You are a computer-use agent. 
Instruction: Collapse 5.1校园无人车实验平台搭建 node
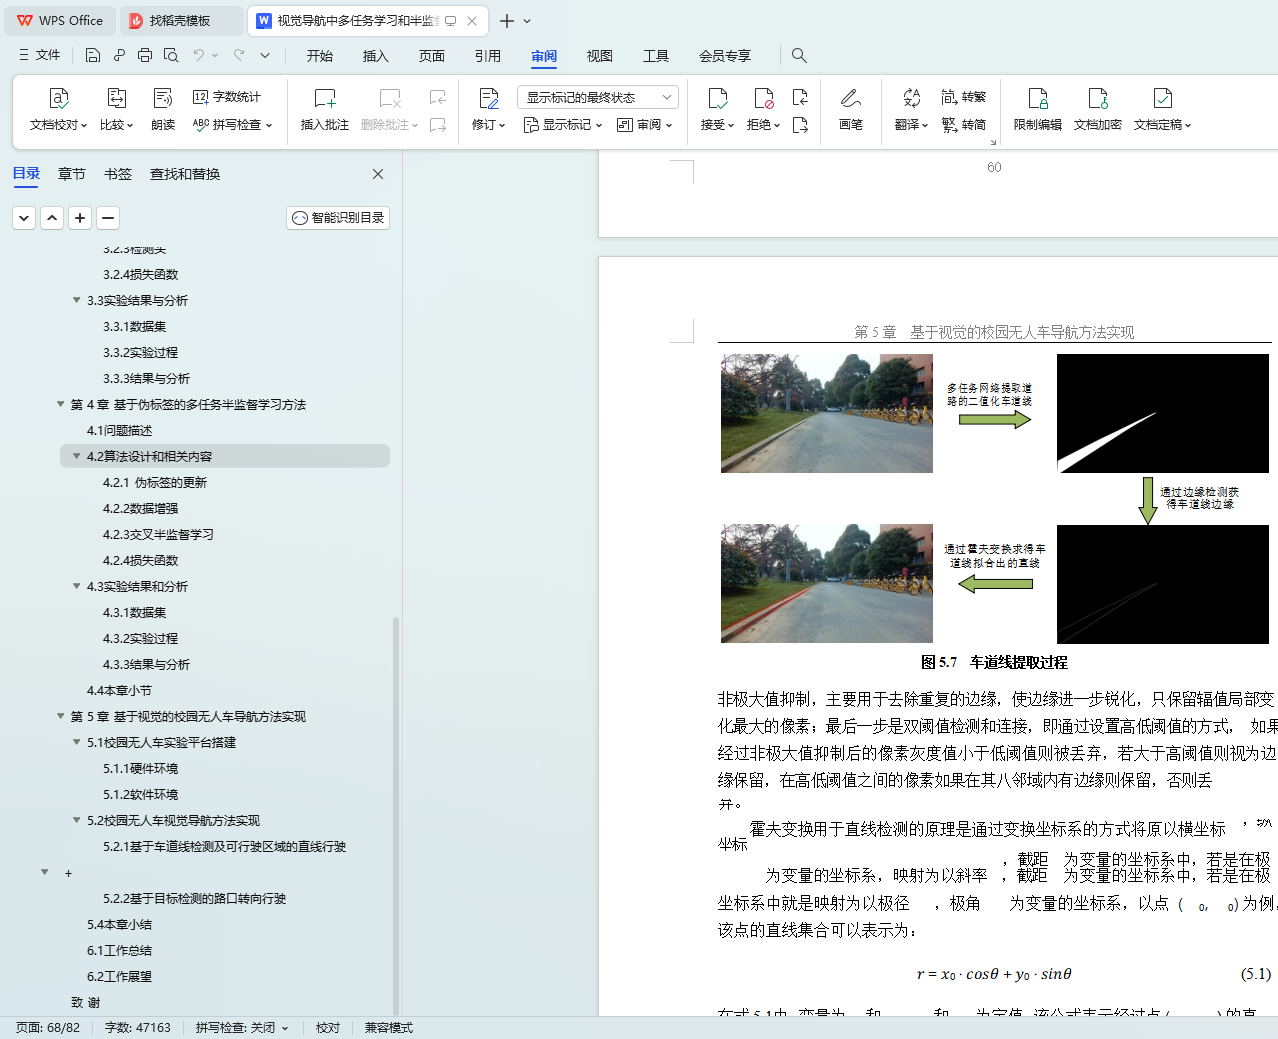pos(76,742)
